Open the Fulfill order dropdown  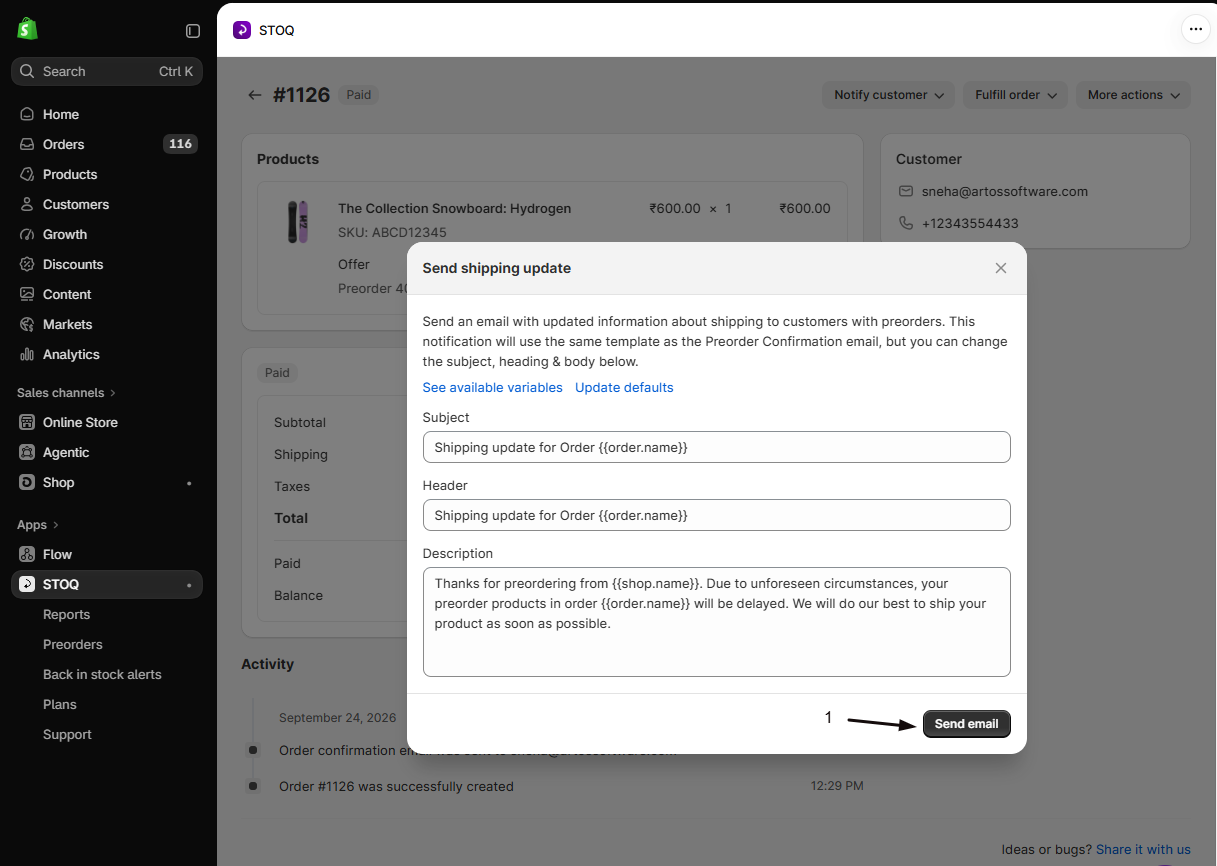point(1015,95)
